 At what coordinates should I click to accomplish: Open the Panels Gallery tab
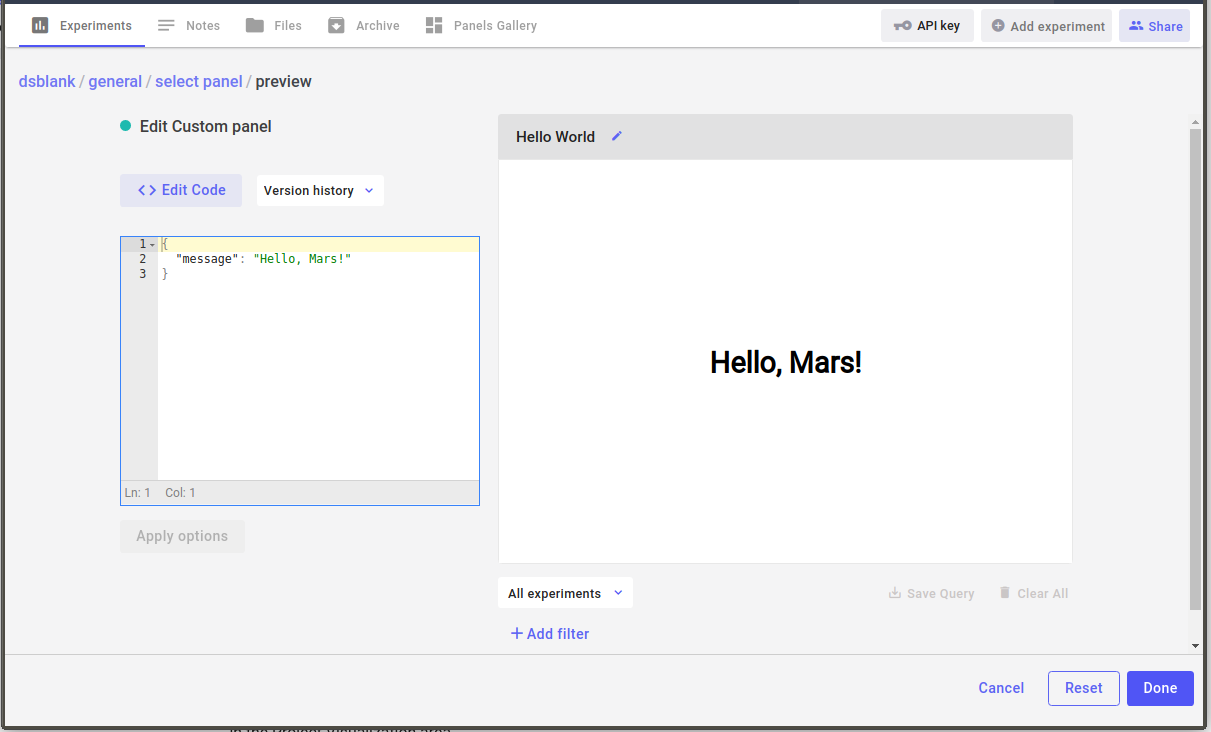(x=480, y=26)
